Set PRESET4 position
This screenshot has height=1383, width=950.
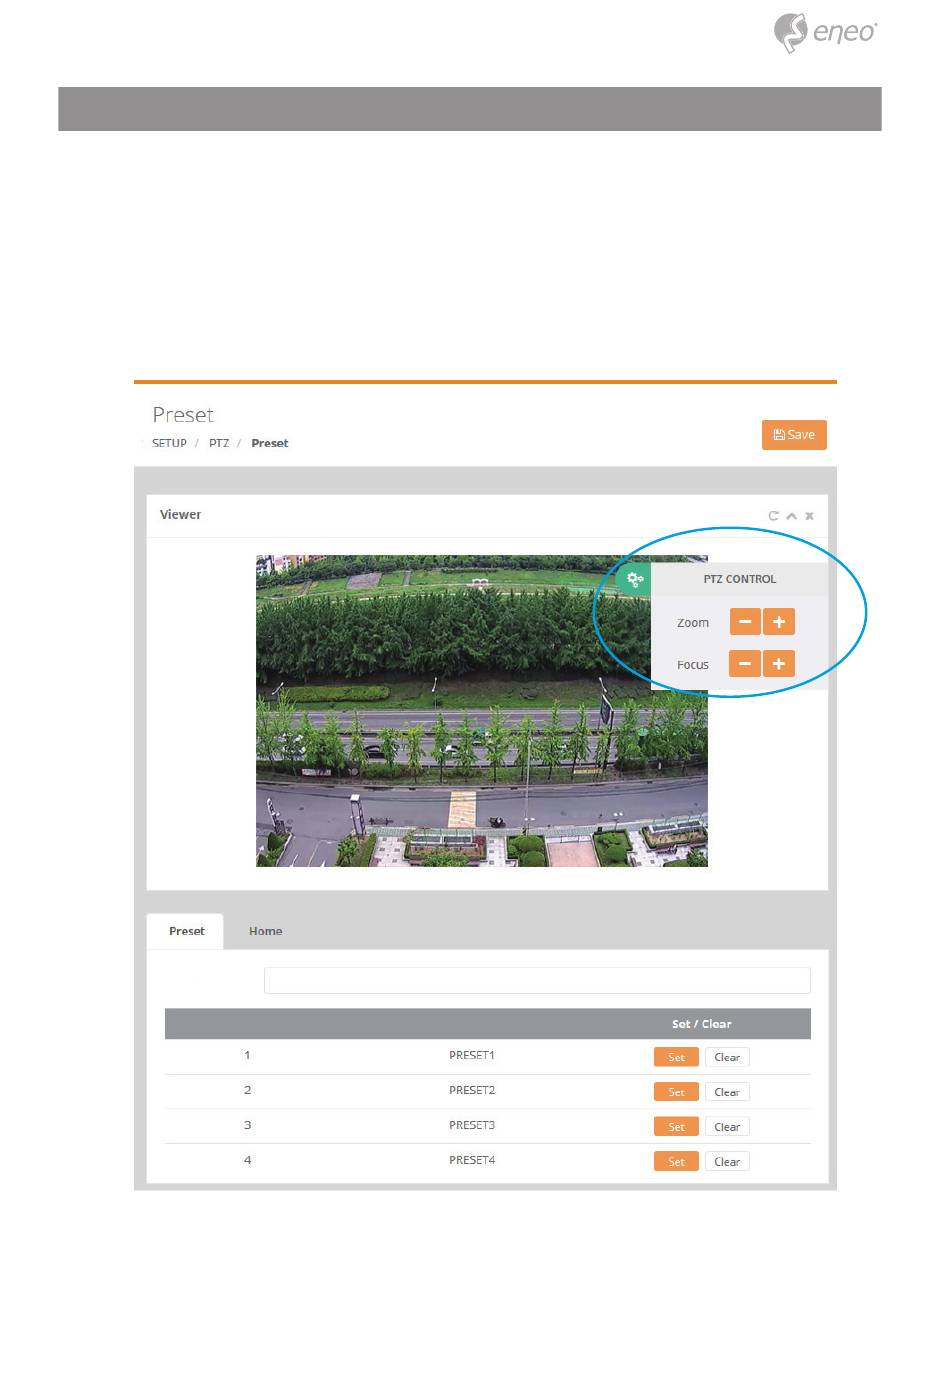pos(677,1162)
